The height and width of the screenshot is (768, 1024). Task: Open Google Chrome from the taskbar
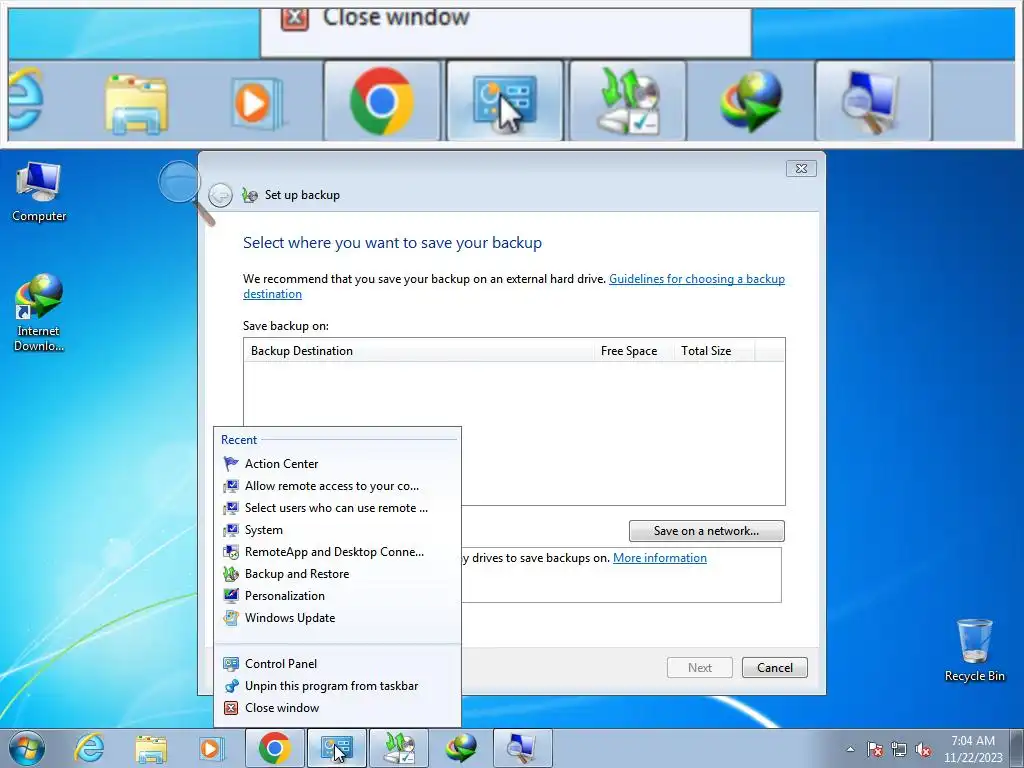pos(274,748)
